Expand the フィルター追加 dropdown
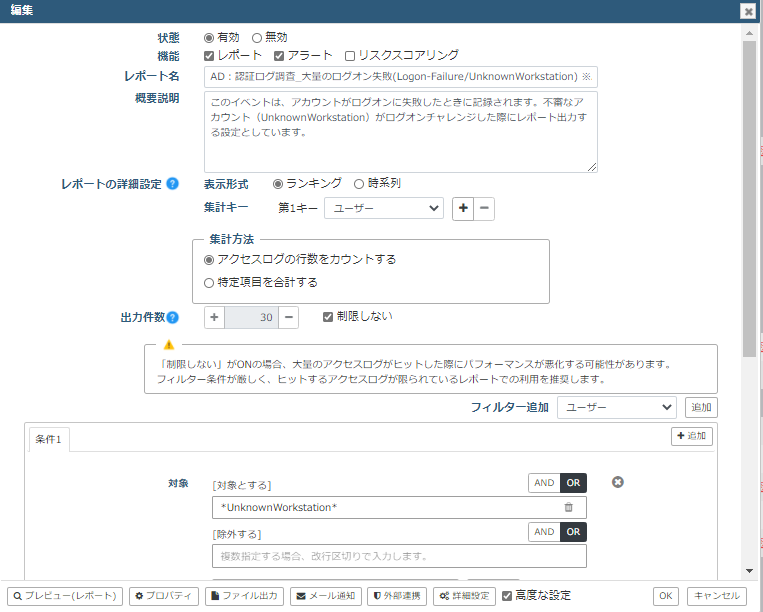 (617, 407)
